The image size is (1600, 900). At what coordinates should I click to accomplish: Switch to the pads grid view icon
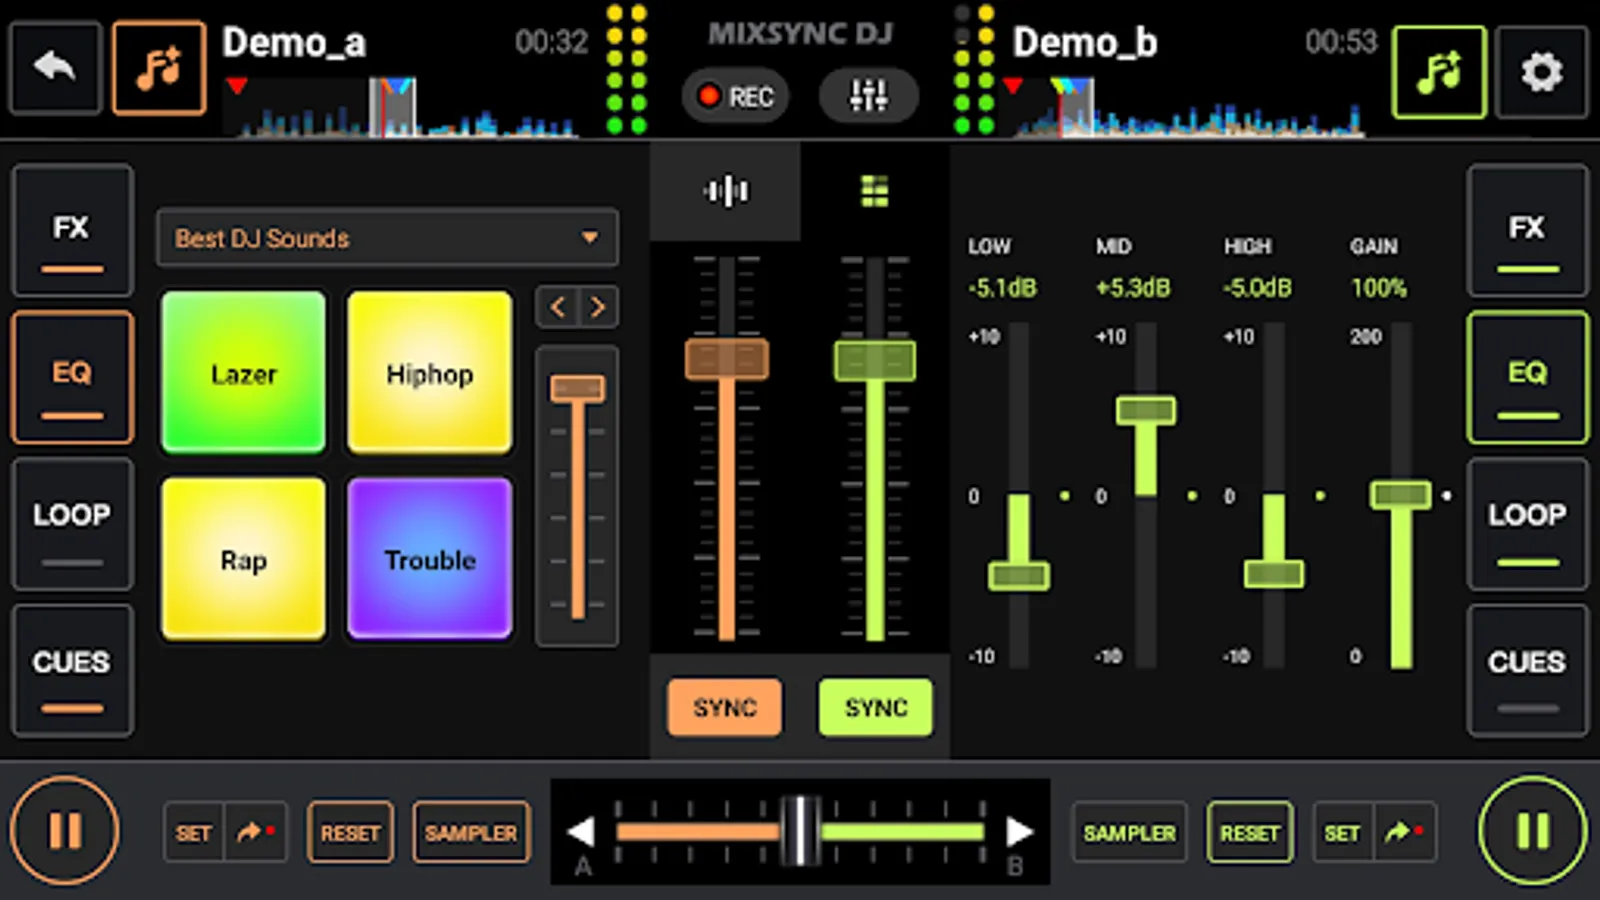pyautogui.click(x=874, y=190)
